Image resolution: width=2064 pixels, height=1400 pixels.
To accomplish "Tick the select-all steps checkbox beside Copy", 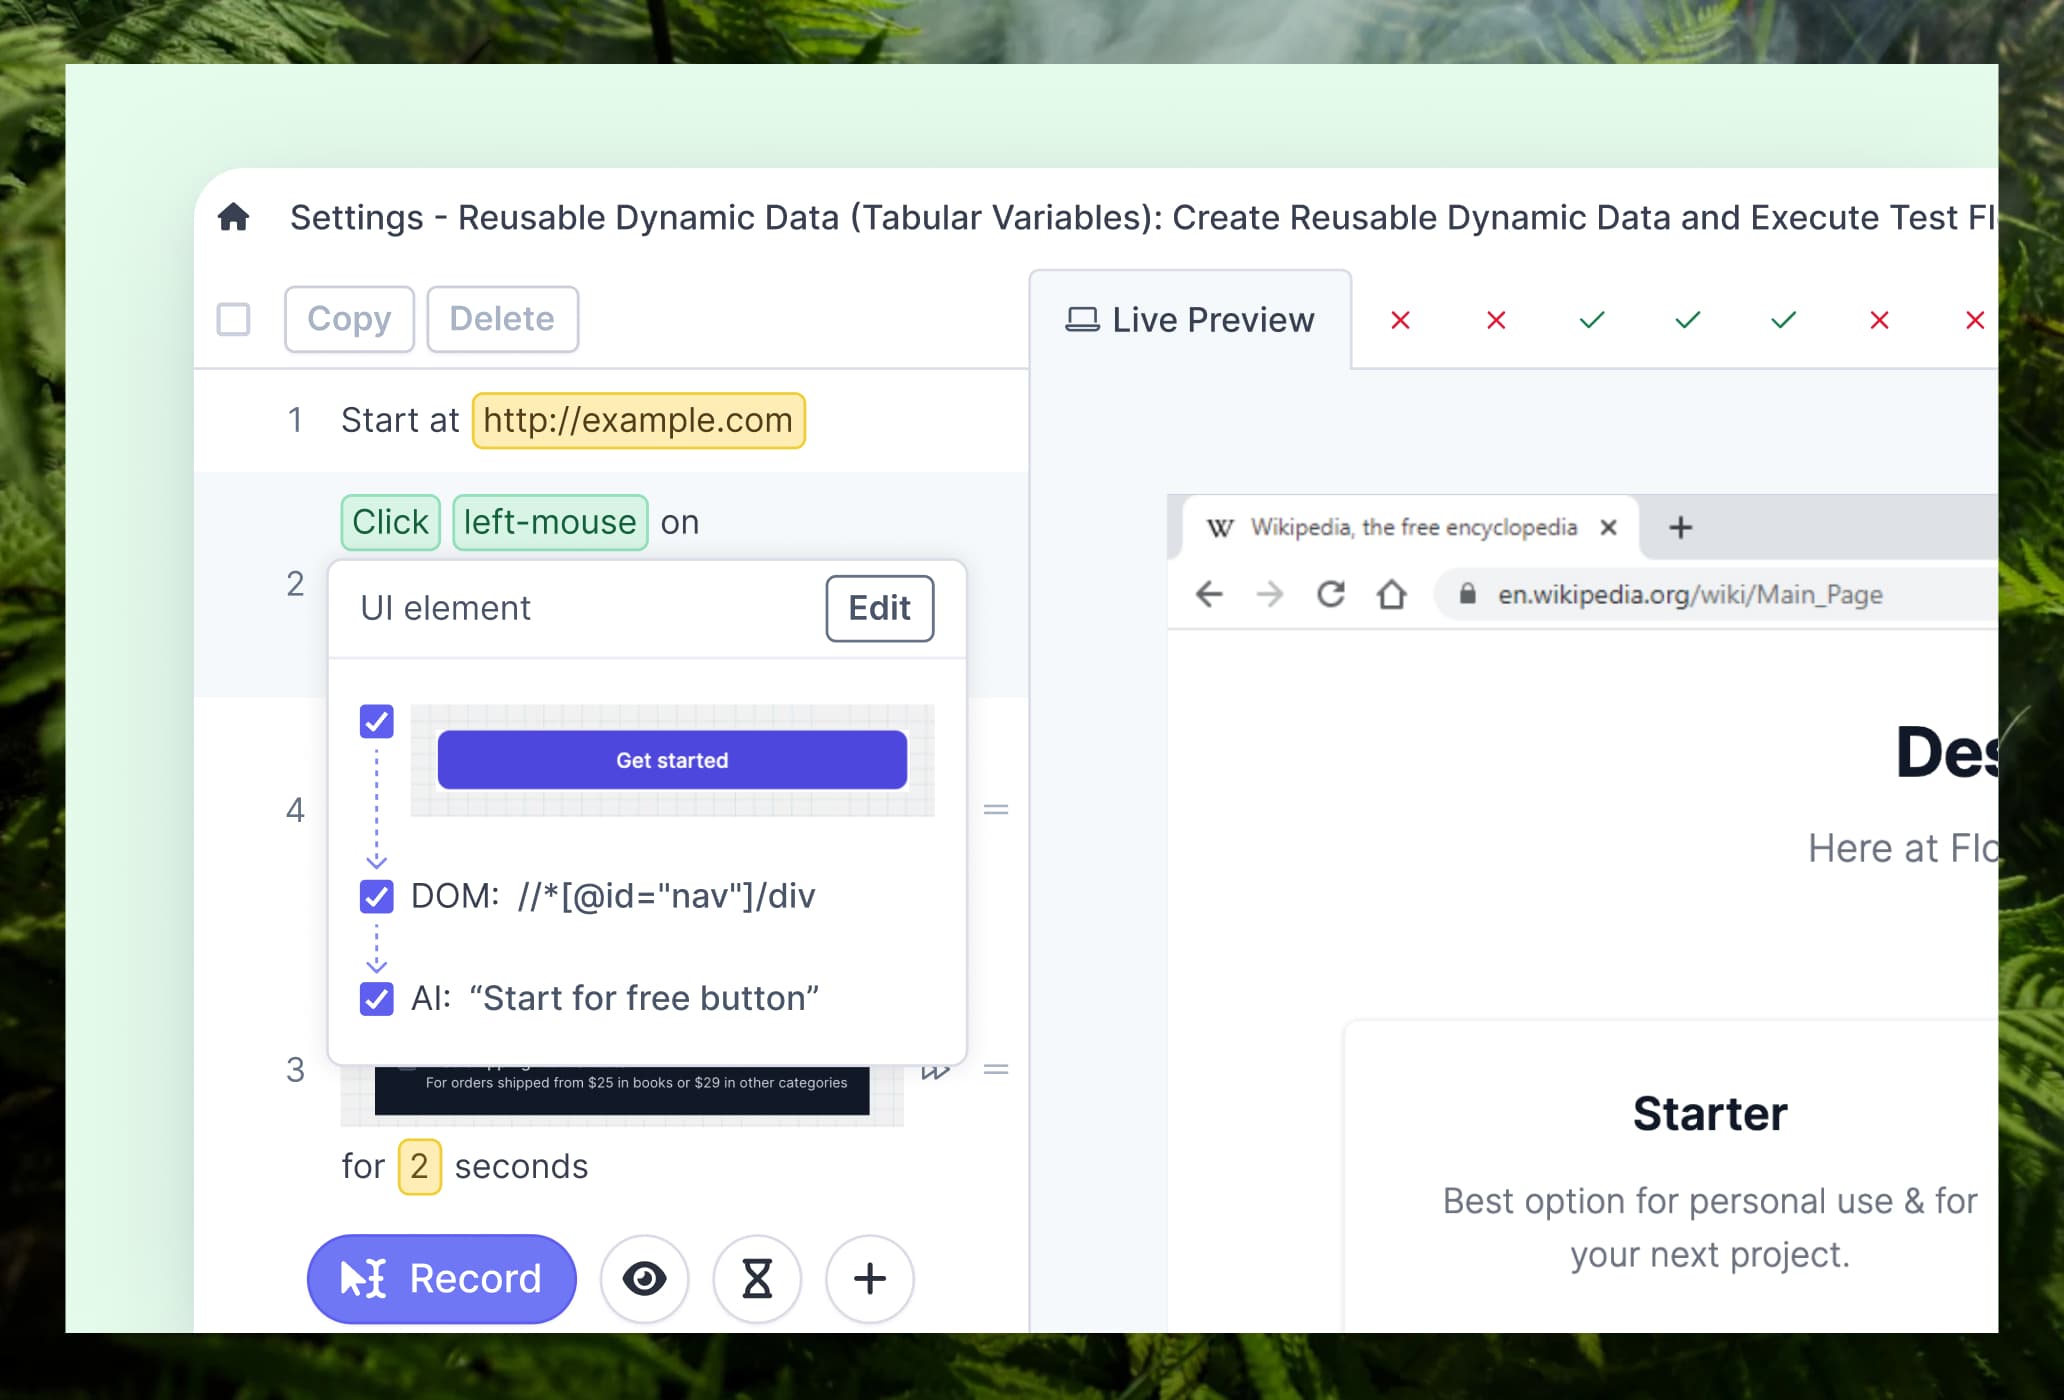I will tap(233, 320).
